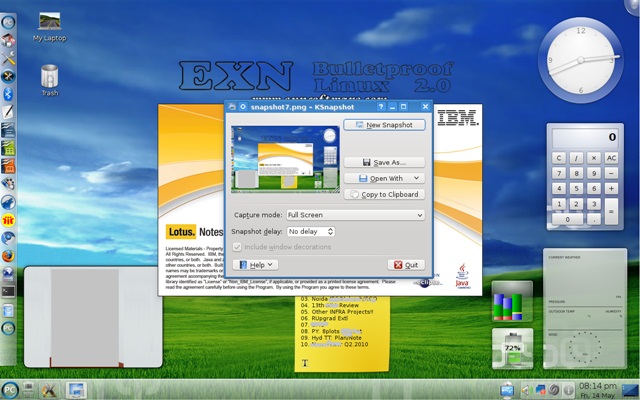This screenshot has height=400, width=640.
Task: Click calculator AC key
Action: click(x=611, y=158)
